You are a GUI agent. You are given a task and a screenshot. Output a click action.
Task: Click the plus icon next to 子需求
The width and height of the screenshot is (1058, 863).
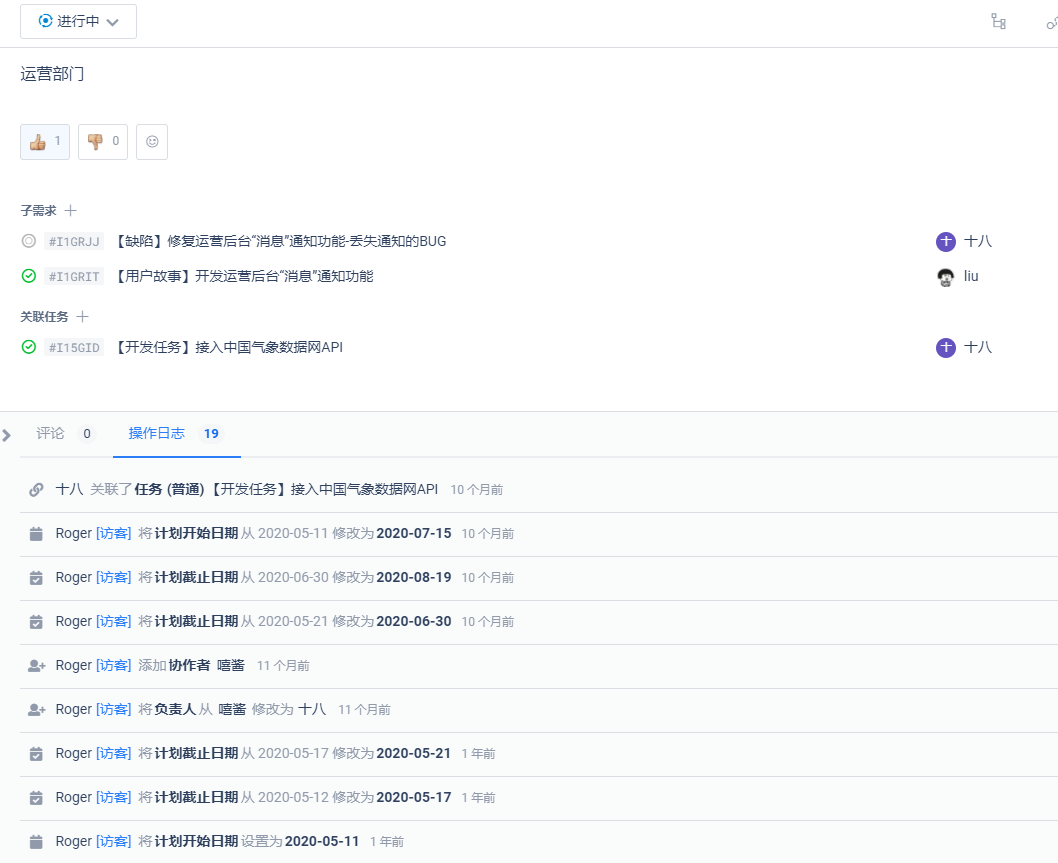[71, 210]
